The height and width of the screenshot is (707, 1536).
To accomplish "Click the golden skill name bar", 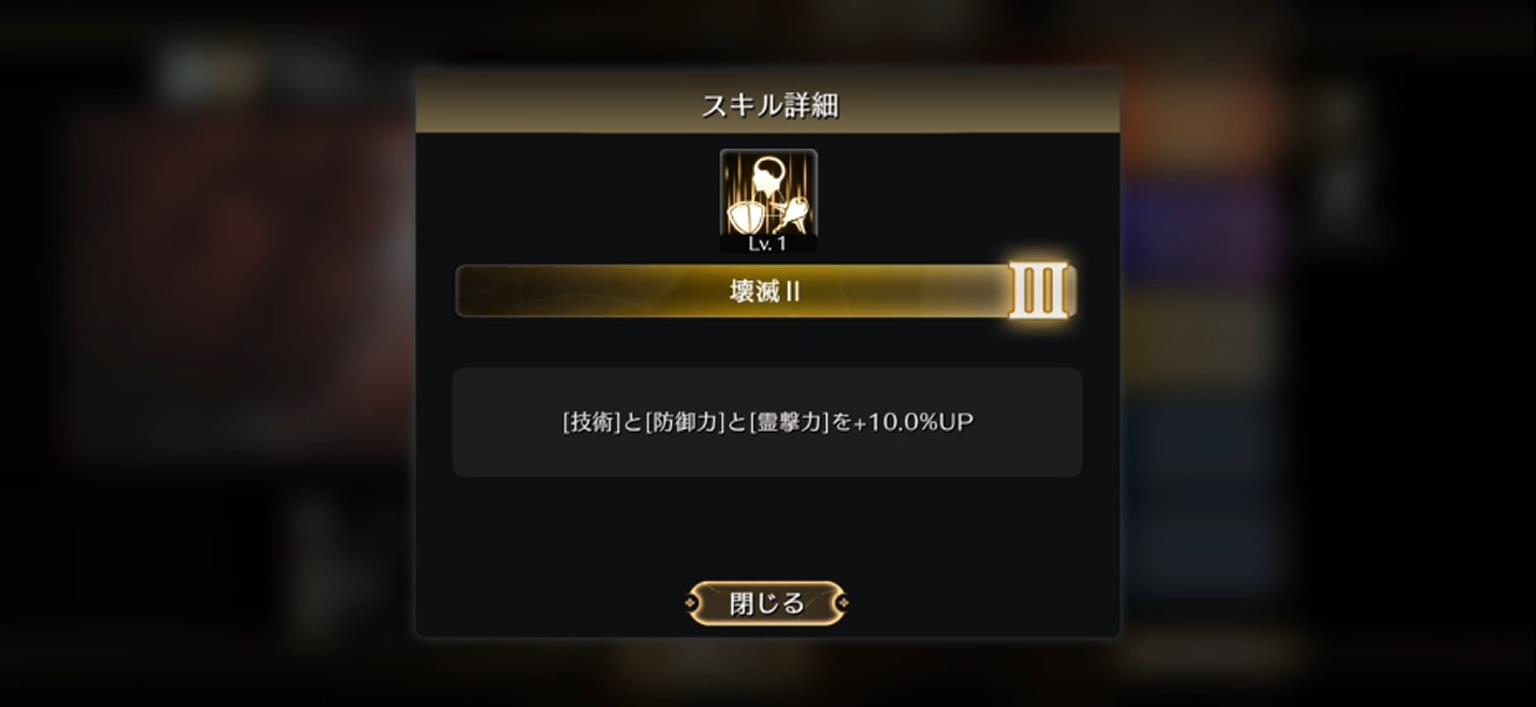I will click(733, 291).
